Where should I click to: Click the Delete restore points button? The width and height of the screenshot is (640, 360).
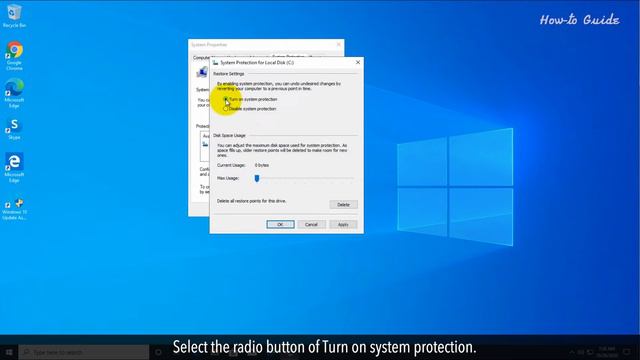coord(343,204)
